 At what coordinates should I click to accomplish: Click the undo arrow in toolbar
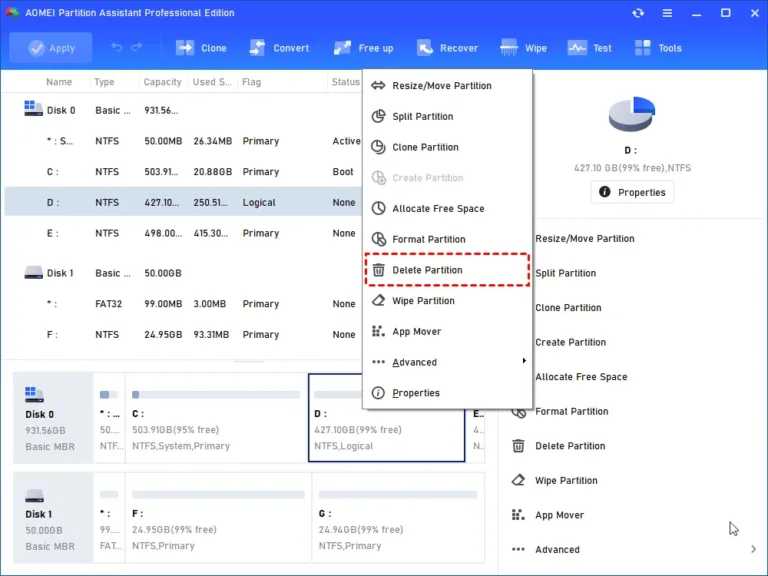(117, 48)
